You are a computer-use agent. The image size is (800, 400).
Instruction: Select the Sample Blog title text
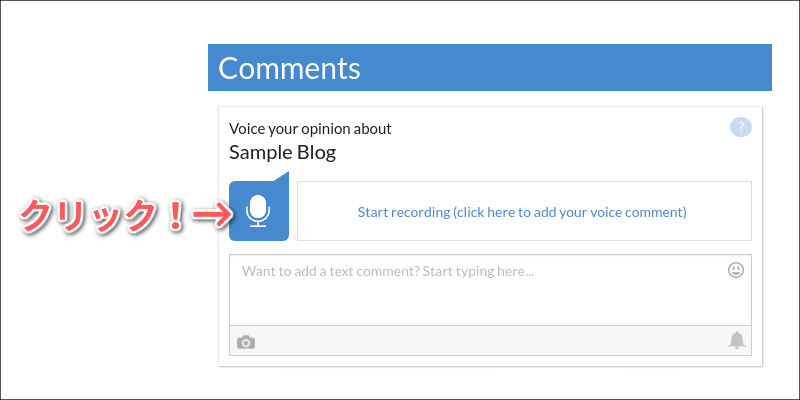(282, 152)
